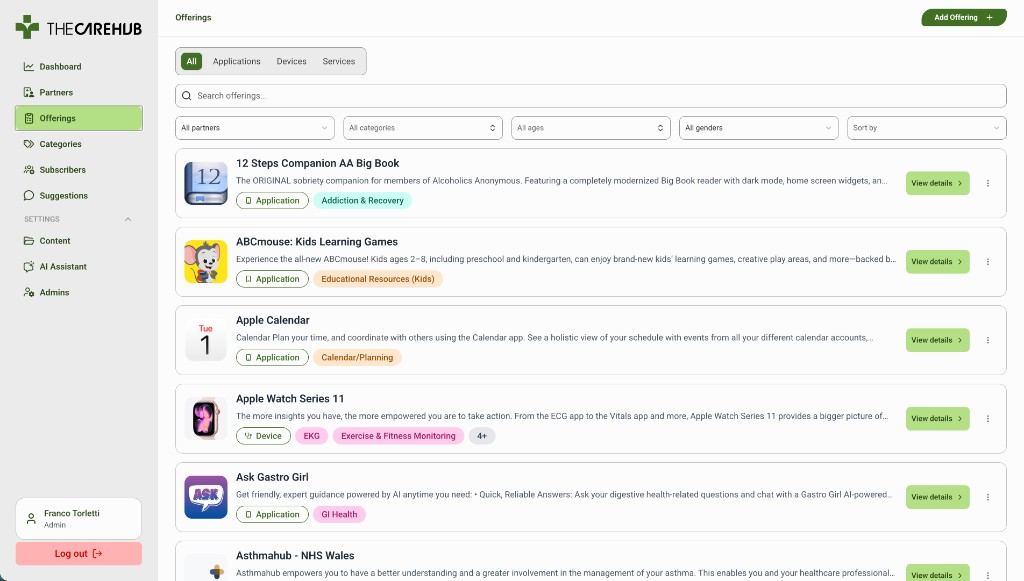Click Franco Torletti profile card
This screenshot has height=581, width=1024.
pos(78,518)
